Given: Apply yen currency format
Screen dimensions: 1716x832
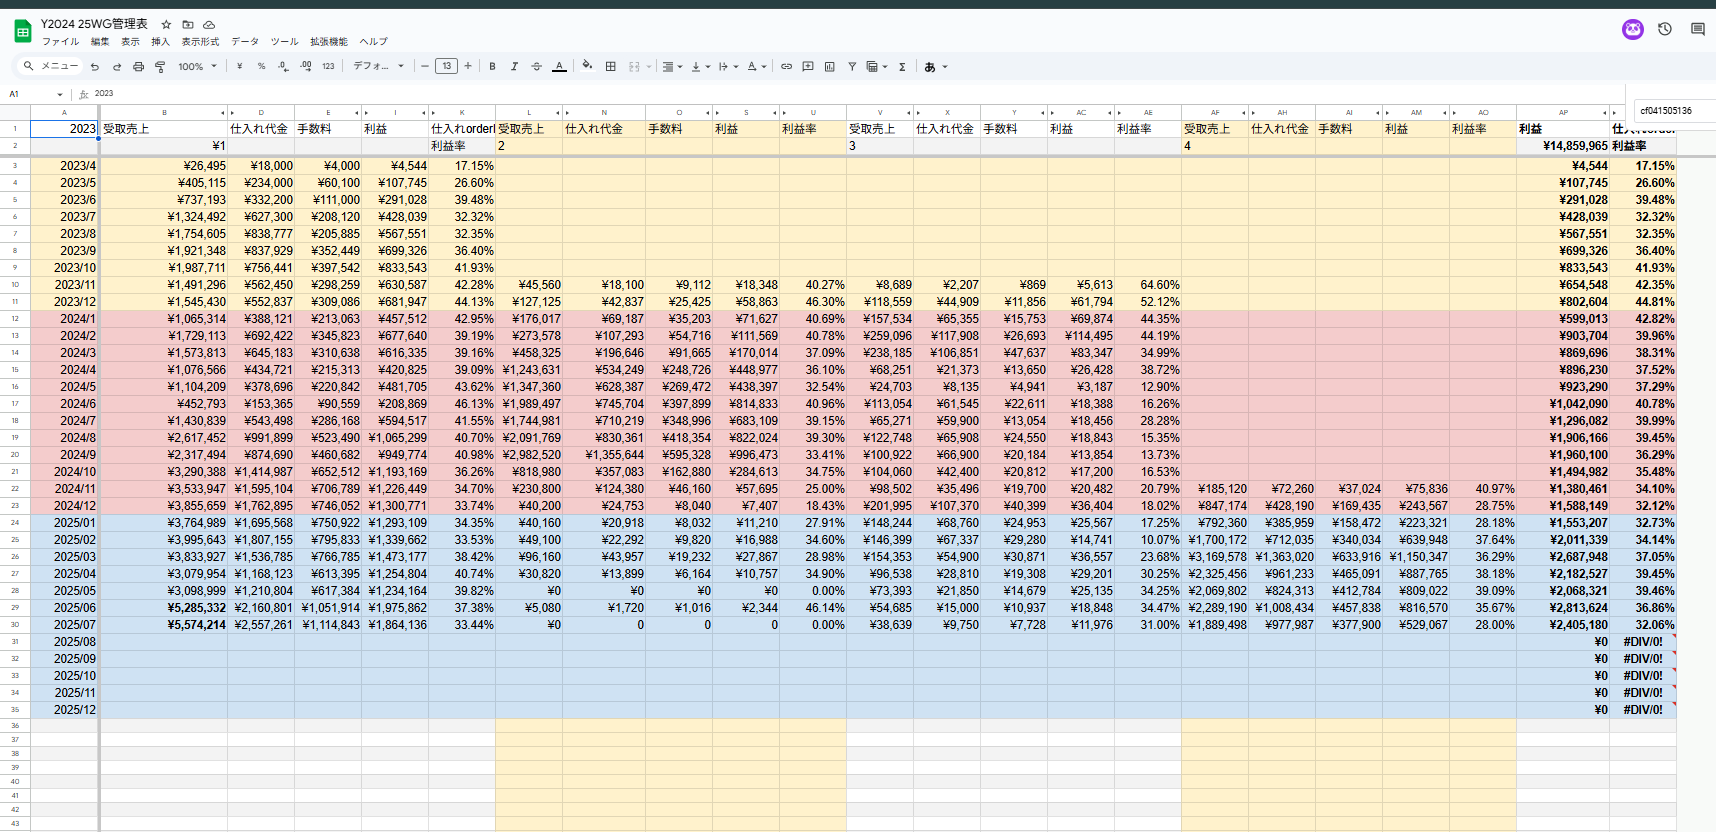Looking at the screenshot, I should [239, 67].
